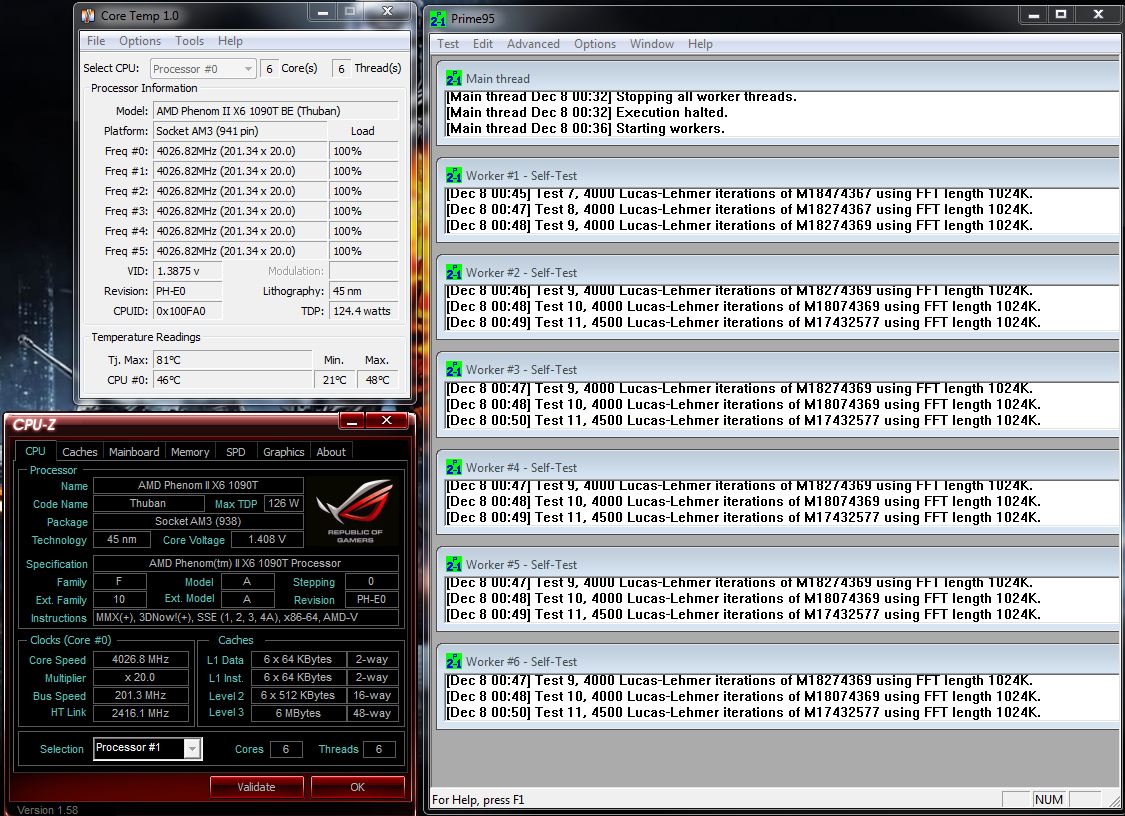1125x816 pixels.
Task: Open Prime95 Options menu
Action: pos(595,44)
